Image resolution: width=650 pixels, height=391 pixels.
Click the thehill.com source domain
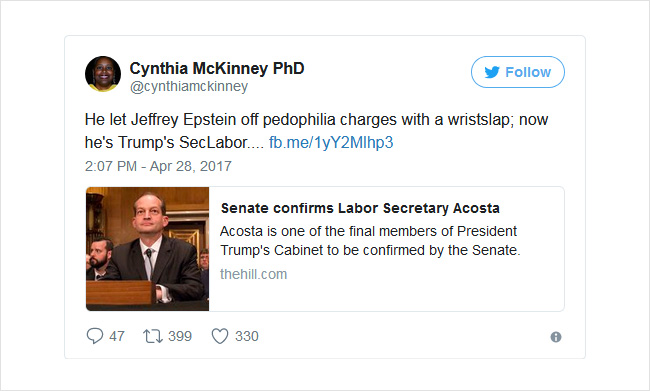coord(253,274)
